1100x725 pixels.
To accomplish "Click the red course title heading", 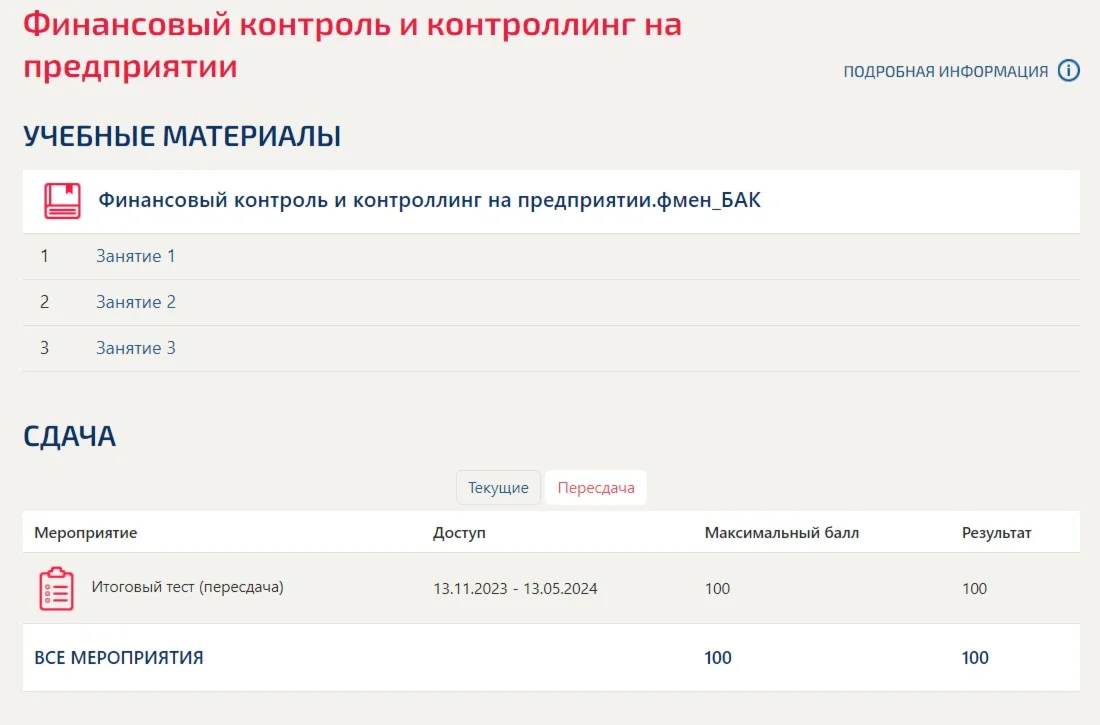I will tap(352, 45).
